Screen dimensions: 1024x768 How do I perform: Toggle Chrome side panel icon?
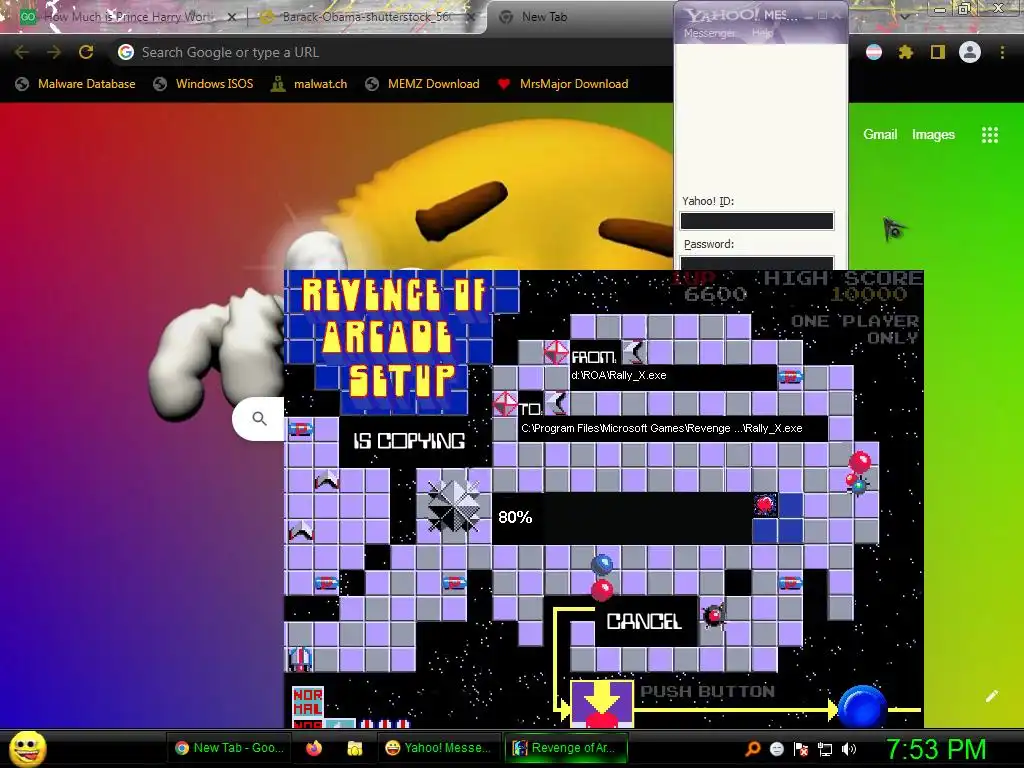(x=937, y=52)
